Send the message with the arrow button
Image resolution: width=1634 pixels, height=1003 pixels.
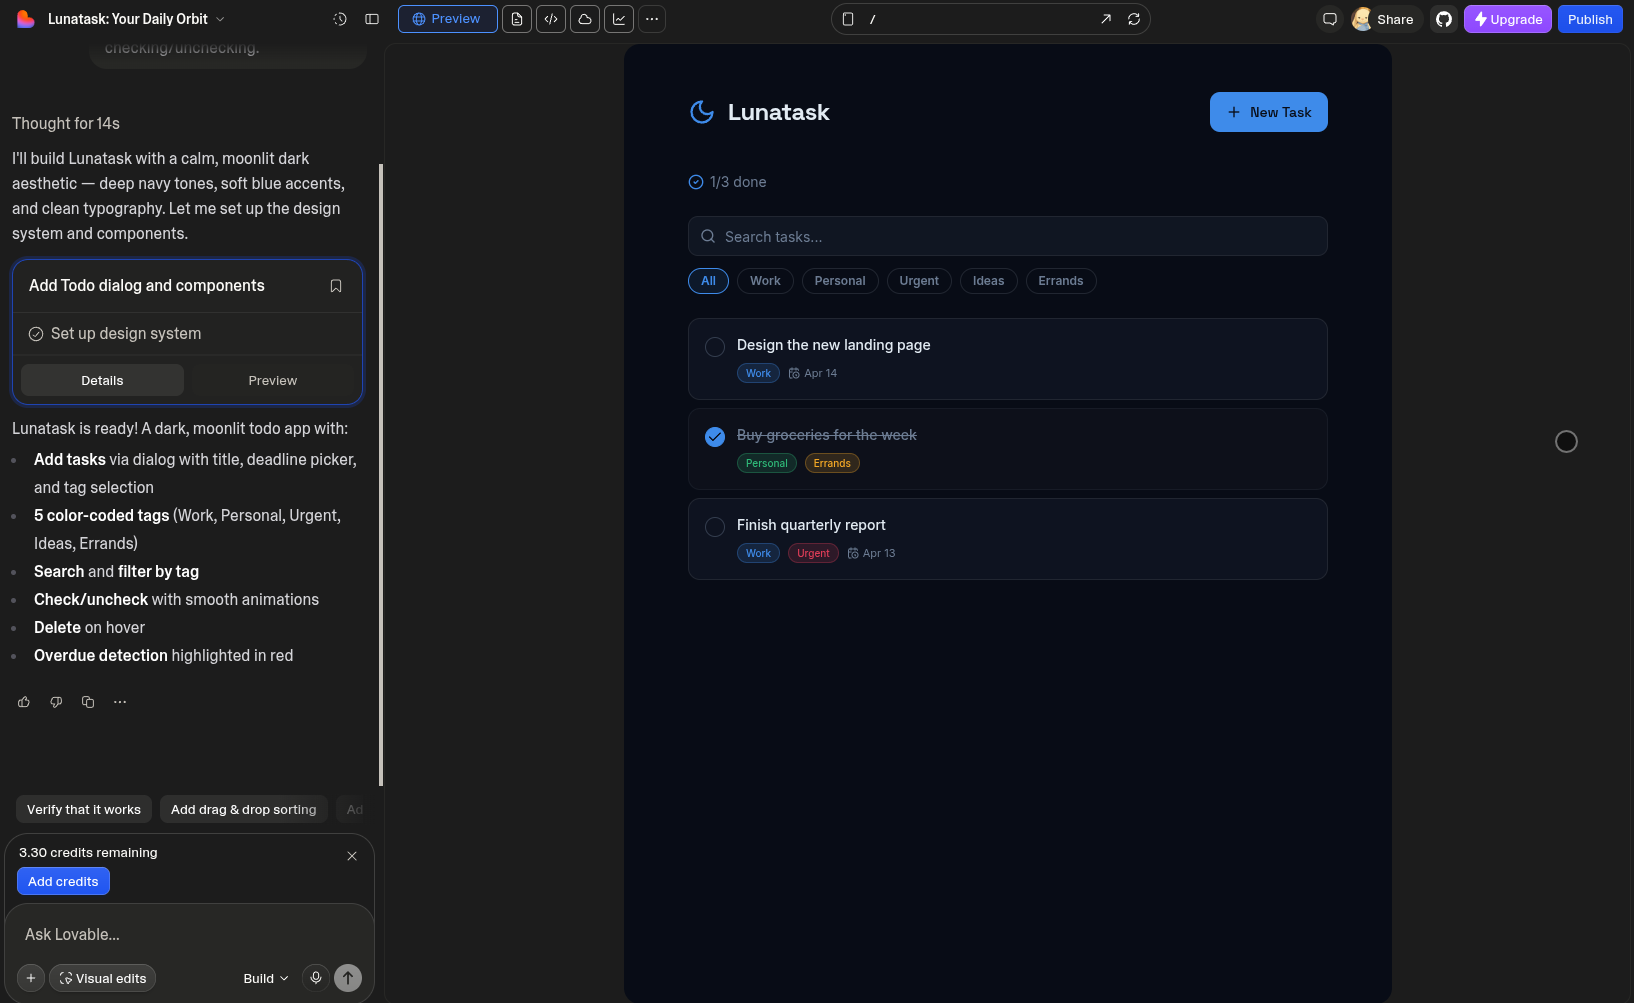pos(348,978)
